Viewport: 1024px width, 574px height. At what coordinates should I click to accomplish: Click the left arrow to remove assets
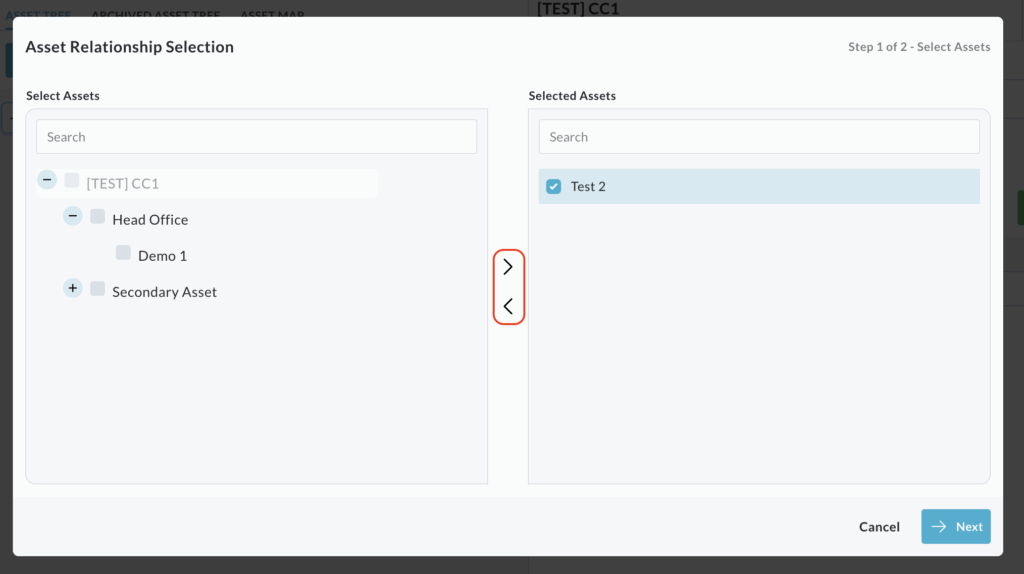508,307
